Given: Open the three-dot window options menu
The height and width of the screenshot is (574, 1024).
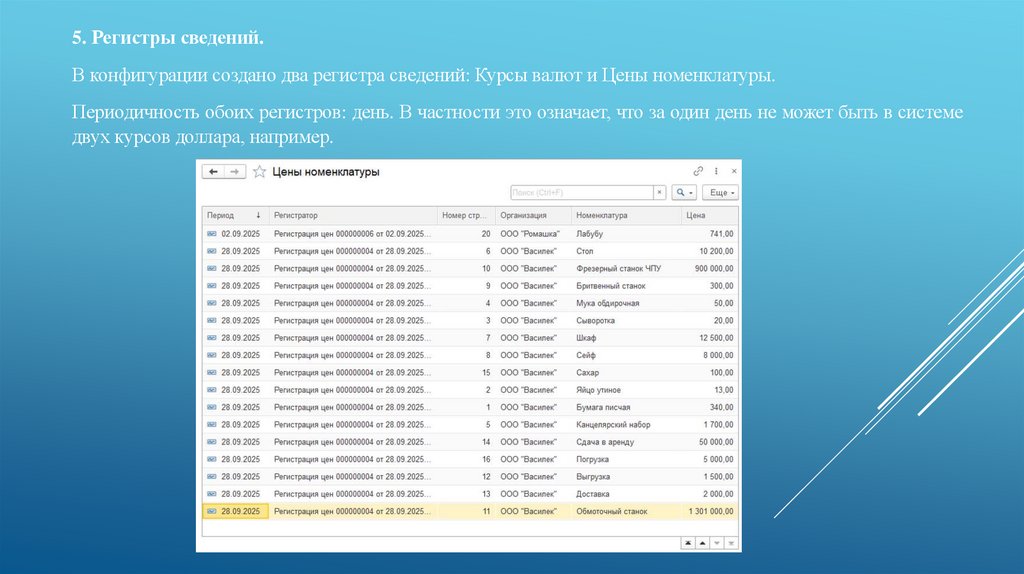Looking at the screenshot, I should tap(716, 171).
